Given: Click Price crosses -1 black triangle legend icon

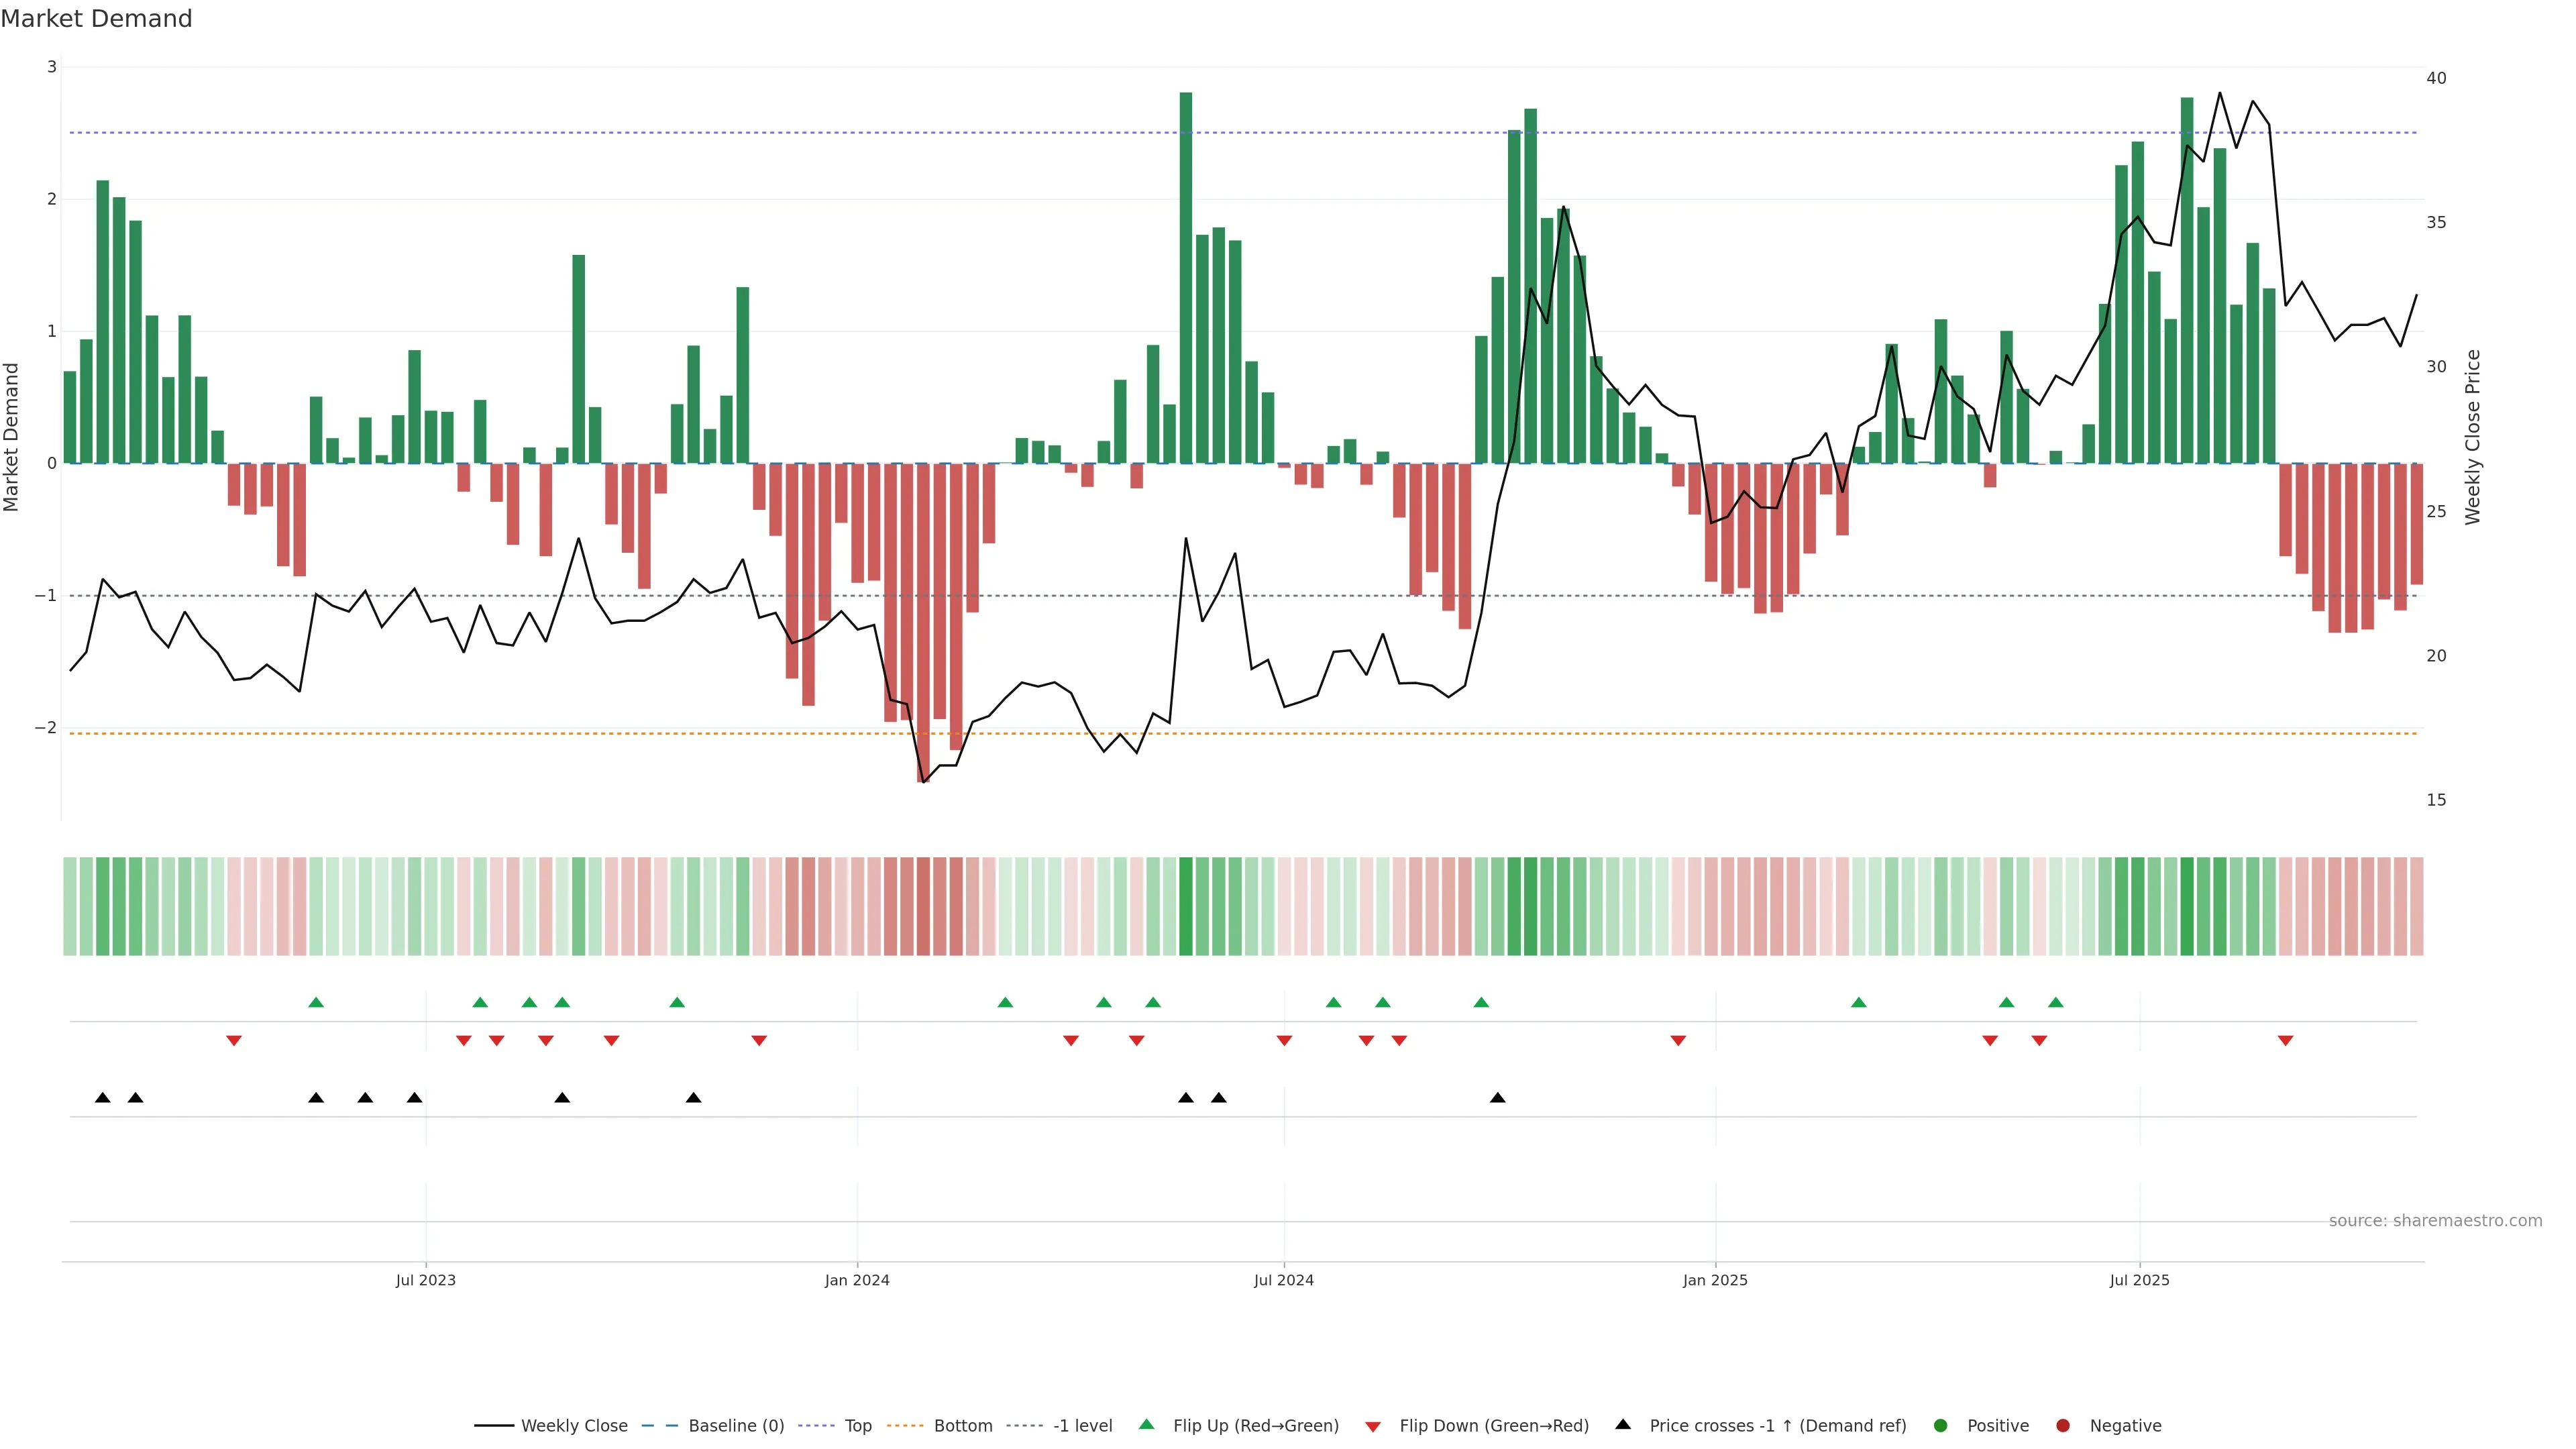Looking at the screenshot, I should (x=1623, y=1425).
